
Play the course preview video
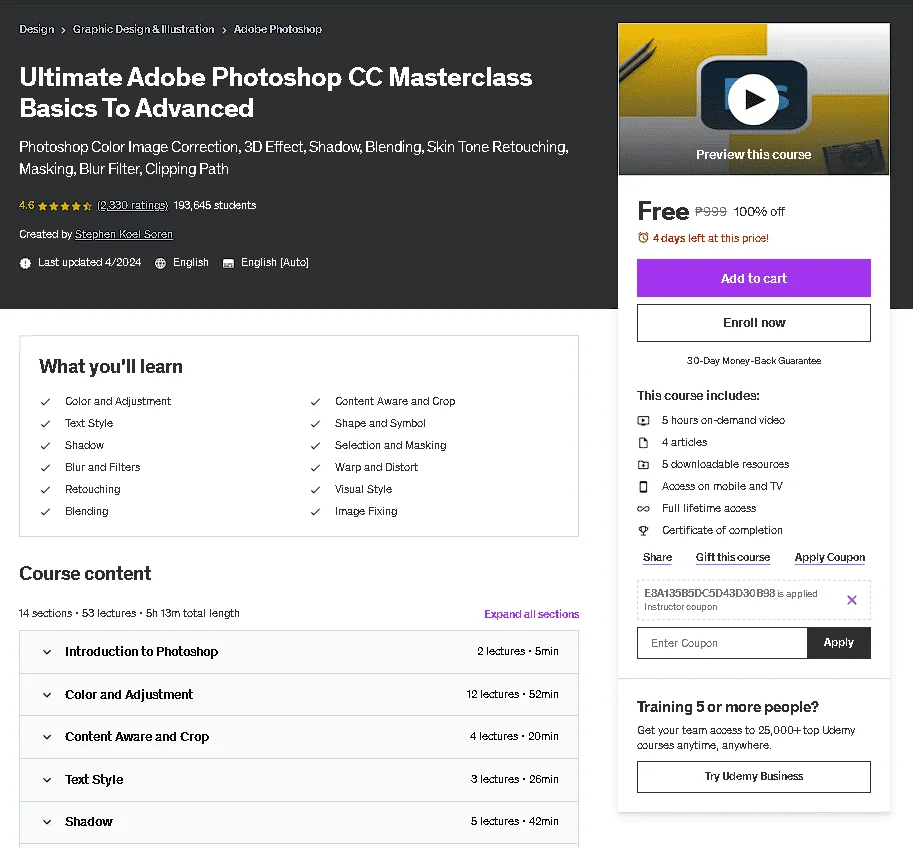click(753, 100)
